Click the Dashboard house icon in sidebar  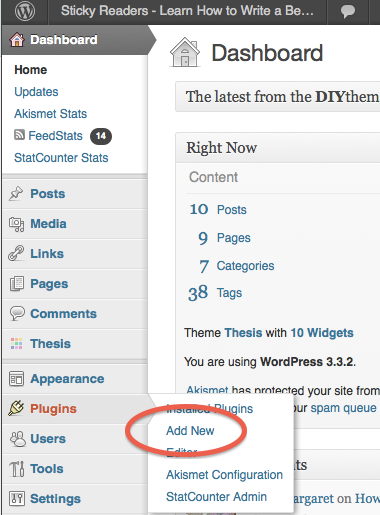click(17, 40)
